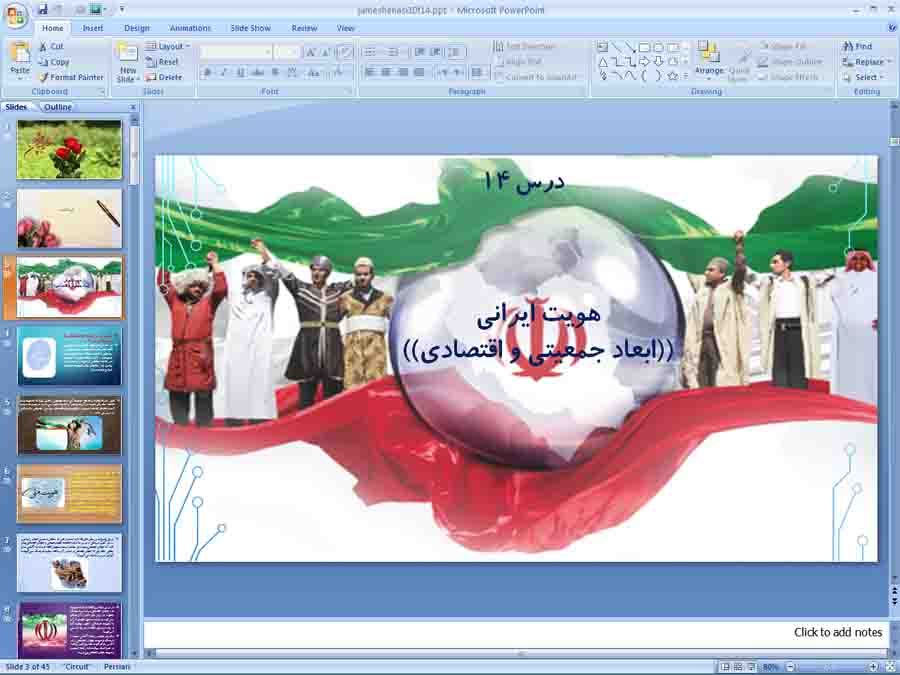This screenshot has height=675, width=900.
Task: Select the red roses slide thumbnail
Action: (x=69, y=149)
